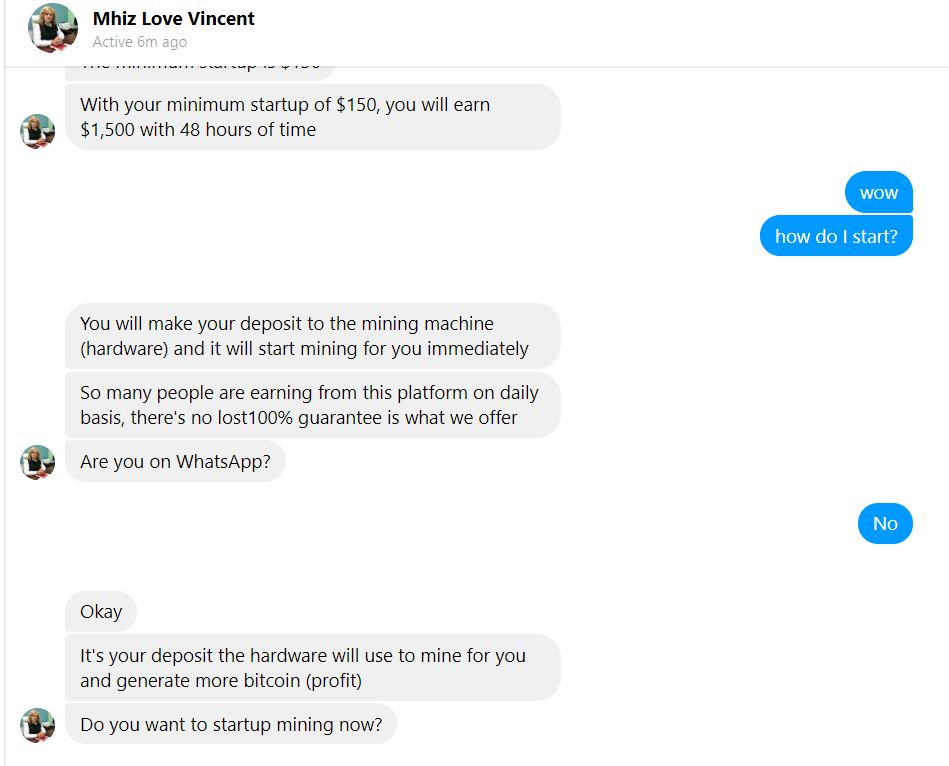
Task: Click the Mhiz Love Vincent contact name
Action: [174, 19]
